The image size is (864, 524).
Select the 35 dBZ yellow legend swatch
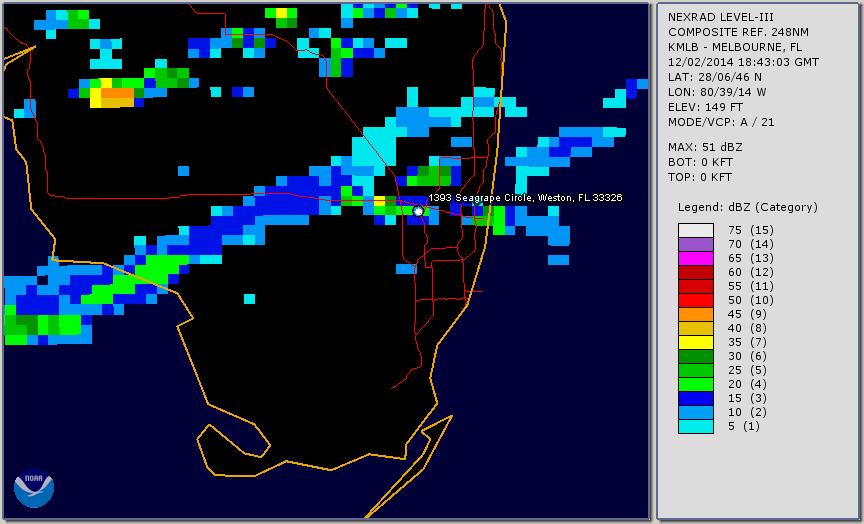point(696,342)
